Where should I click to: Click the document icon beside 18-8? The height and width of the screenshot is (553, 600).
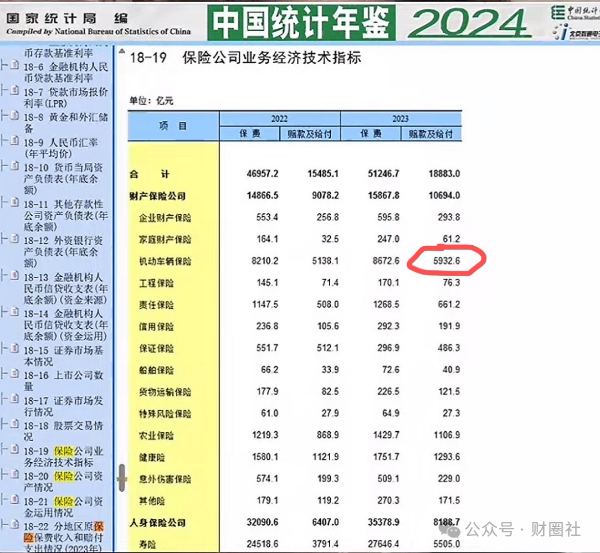15,115
